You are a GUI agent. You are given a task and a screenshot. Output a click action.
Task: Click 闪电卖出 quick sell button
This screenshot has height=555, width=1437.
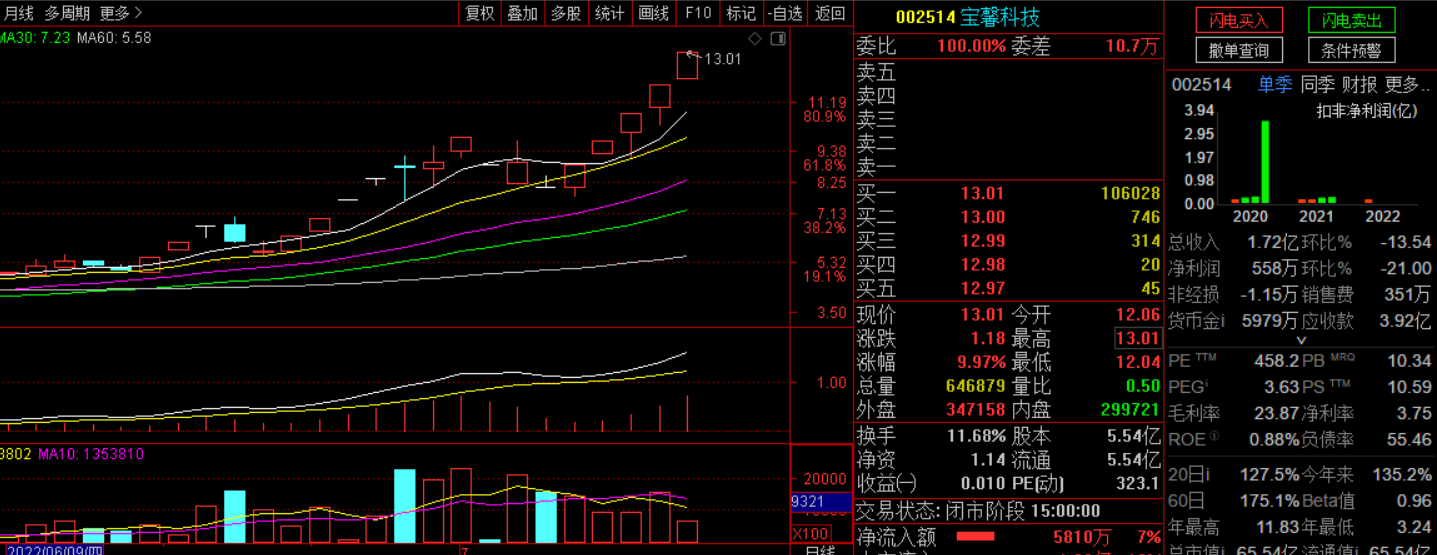pos(1351,20)
